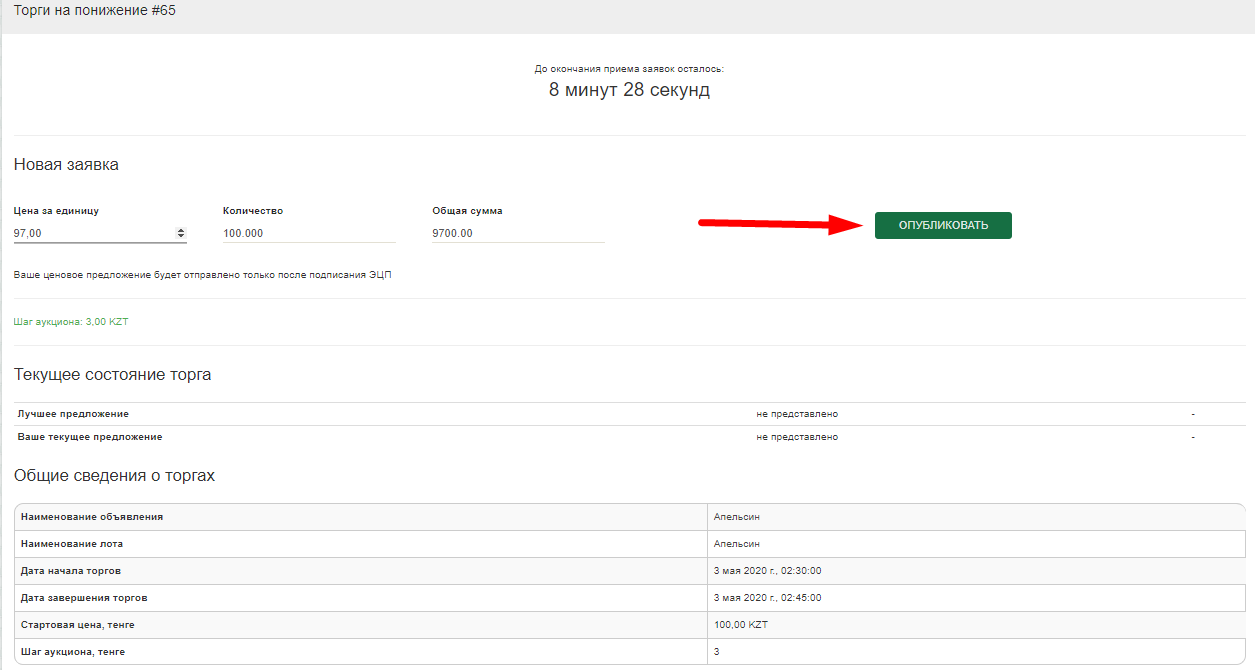Click the price stepper arrows
Screen dimensions: 1255x670
181,233
